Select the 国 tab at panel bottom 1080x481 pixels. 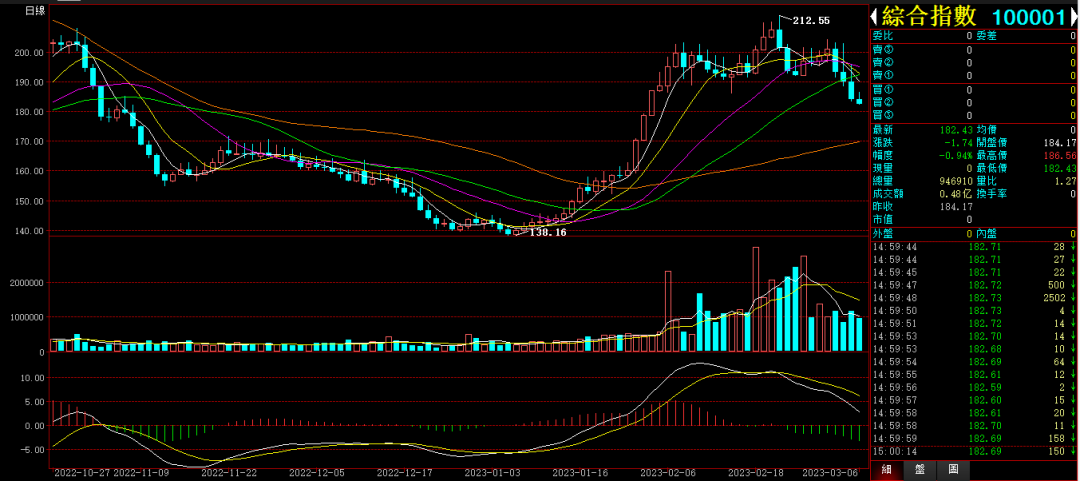tap(953, 469)
